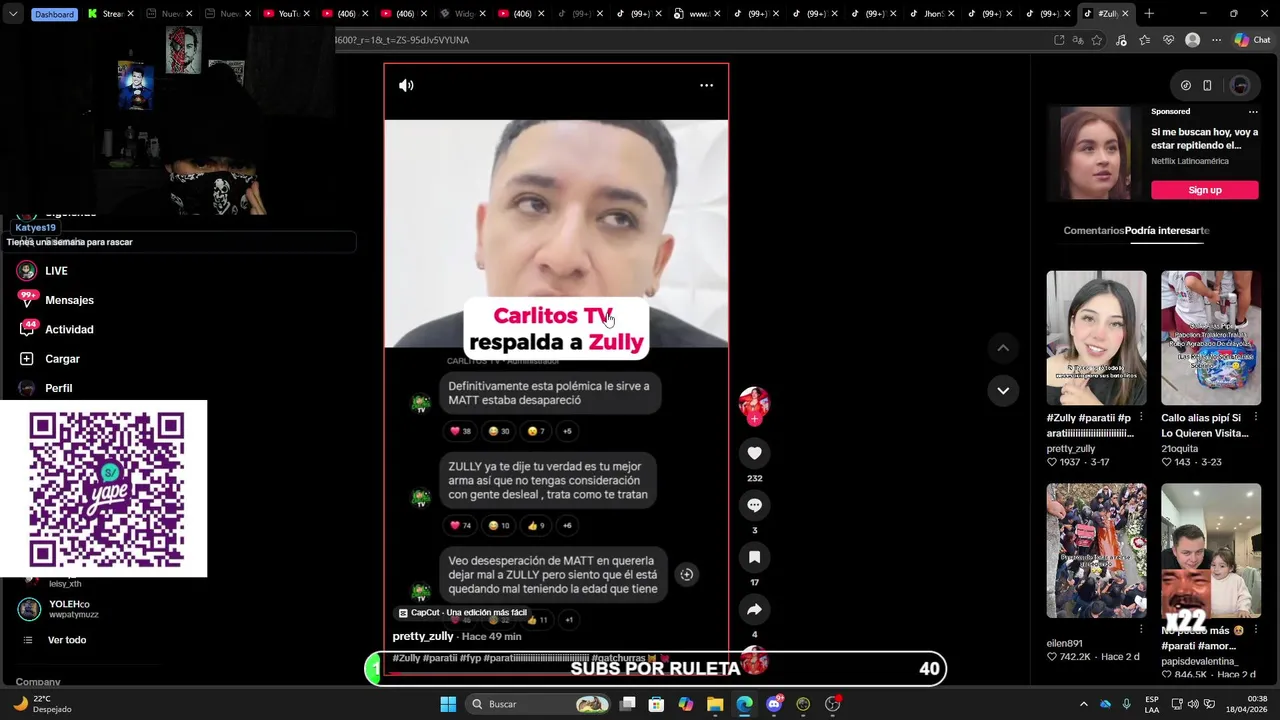Show hidden system tray icons chevron
The image size is (1280, 720).
pos(1083,704)
